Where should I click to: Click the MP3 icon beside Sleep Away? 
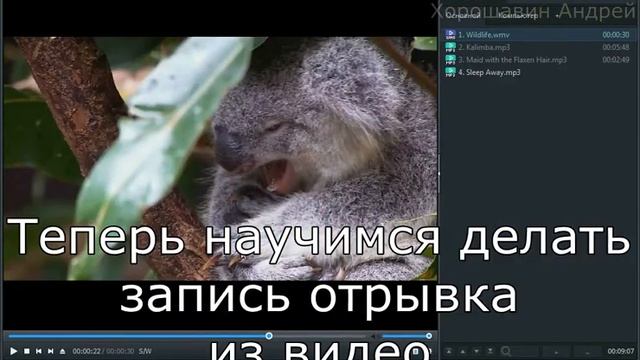tap(450, 72)
